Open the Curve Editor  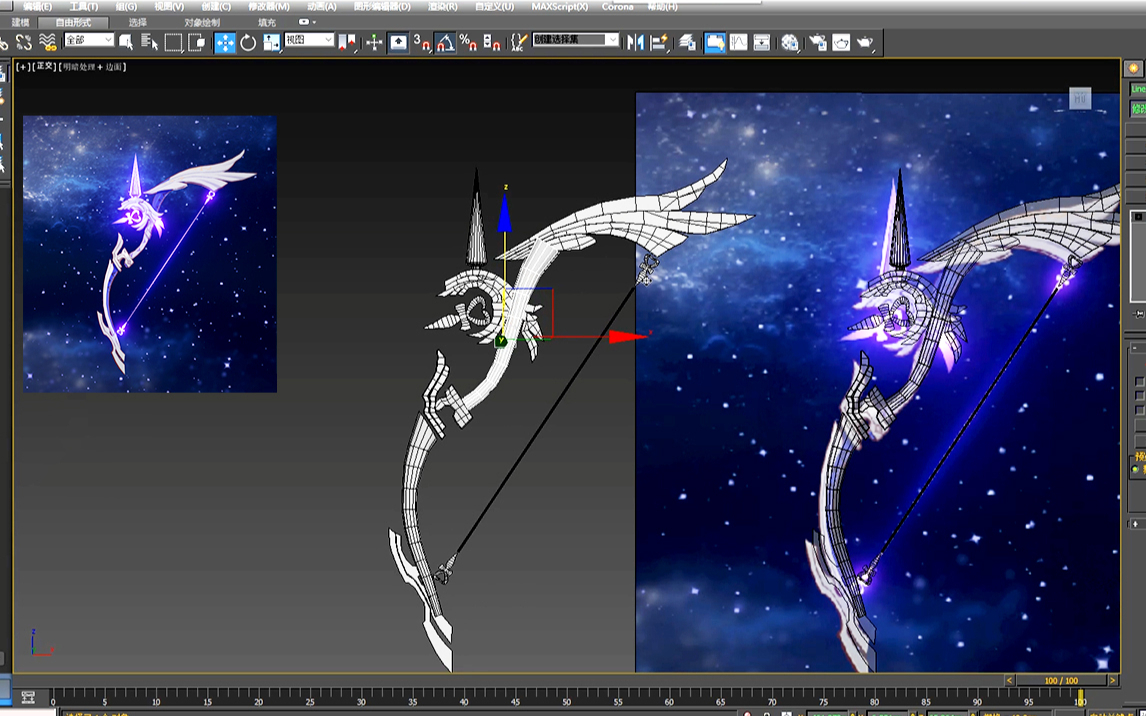click(738, 42)
